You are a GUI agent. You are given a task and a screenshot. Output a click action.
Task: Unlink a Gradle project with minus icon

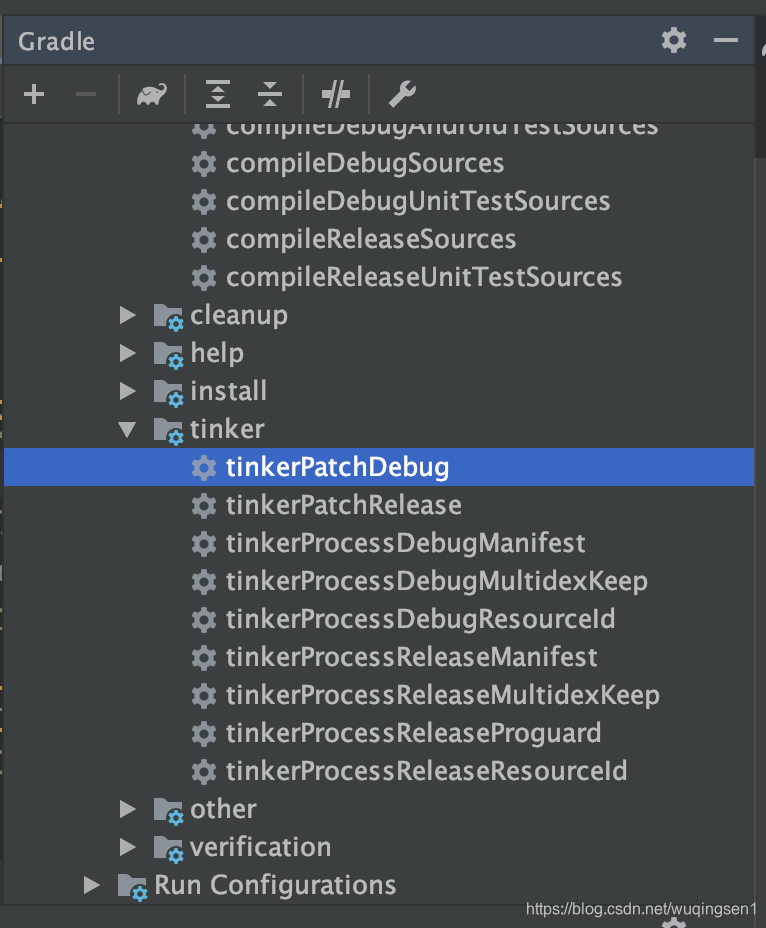[x=85, y=94]
